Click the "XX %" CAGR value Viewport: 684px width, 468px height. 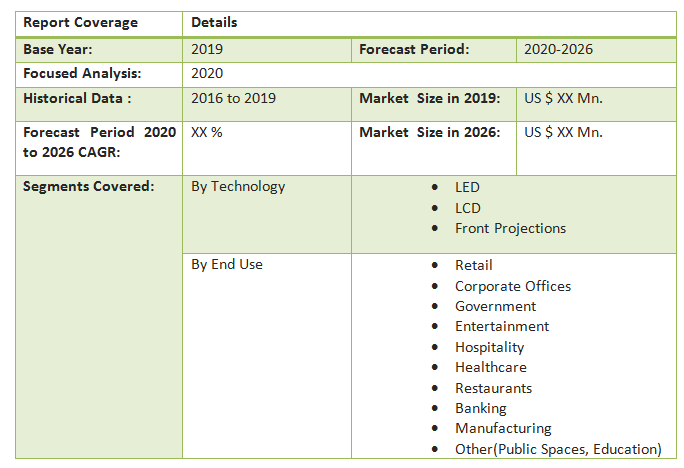pyautogui.click(x=207, y=133)
